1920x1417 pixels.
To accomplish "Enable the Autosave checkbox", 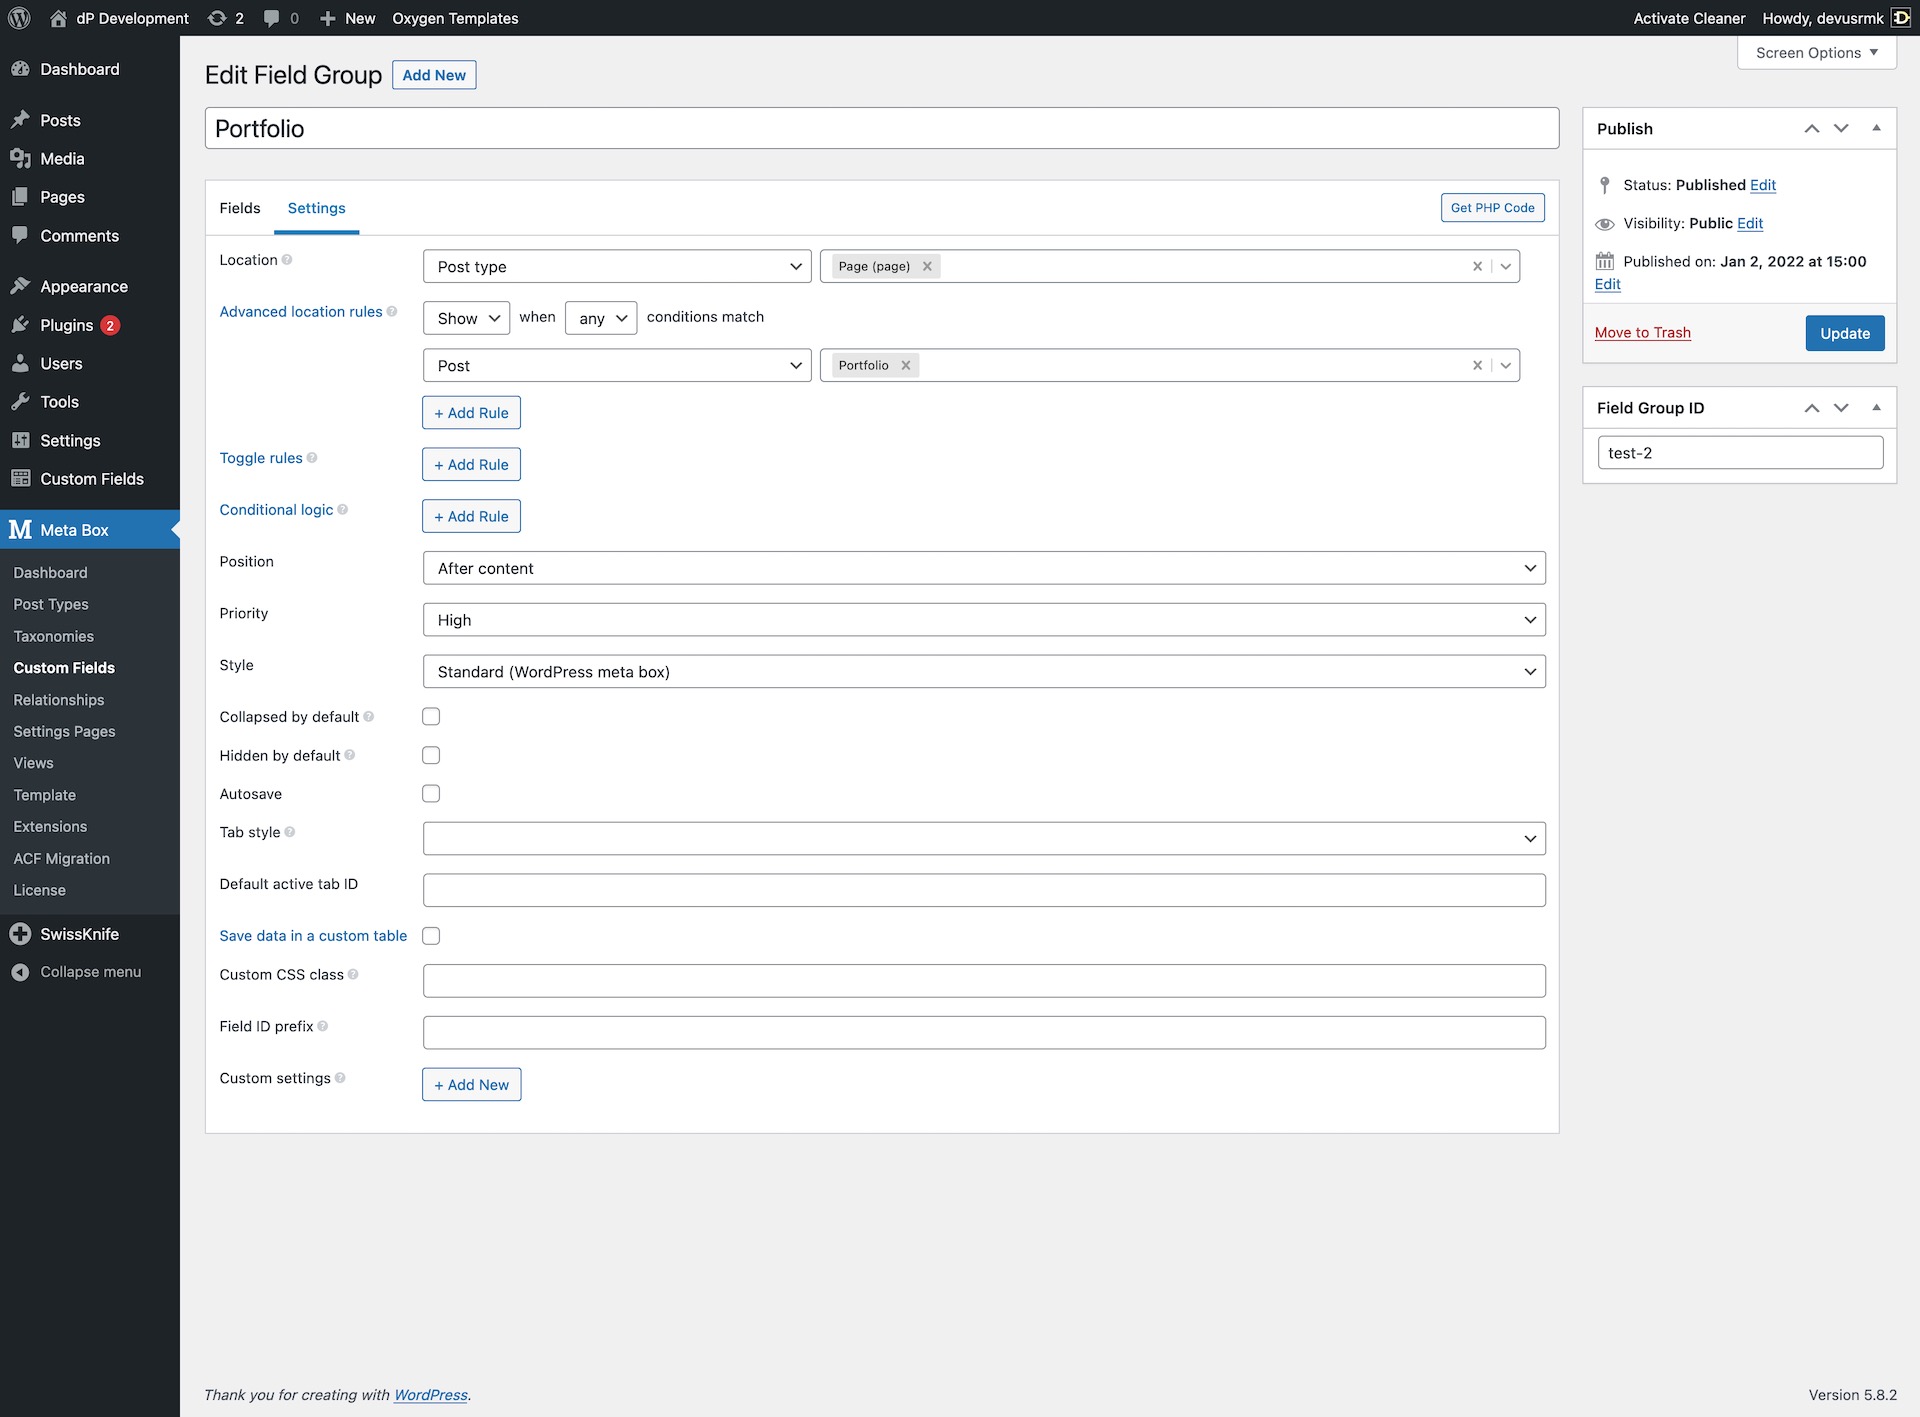I will click(x=431, y=793).
